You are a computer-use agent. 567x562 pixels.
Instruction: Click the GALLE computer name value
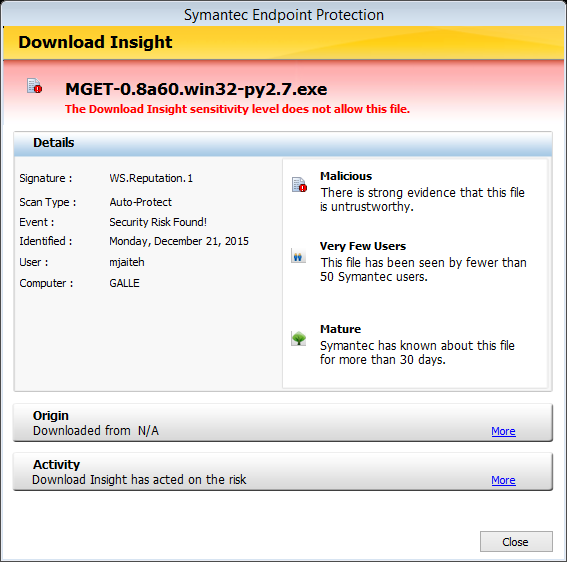tap(124, 283)
